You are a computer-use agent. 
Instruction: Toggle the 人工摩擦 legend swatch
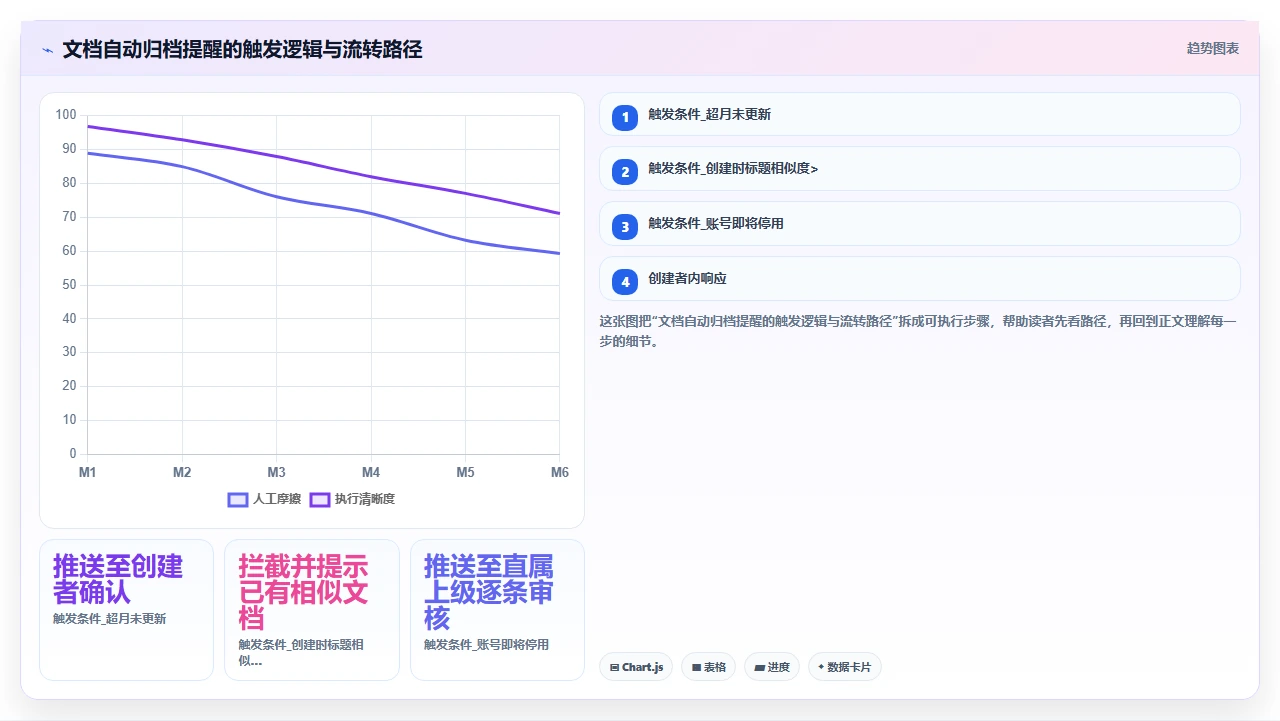[x=238, y=499]
